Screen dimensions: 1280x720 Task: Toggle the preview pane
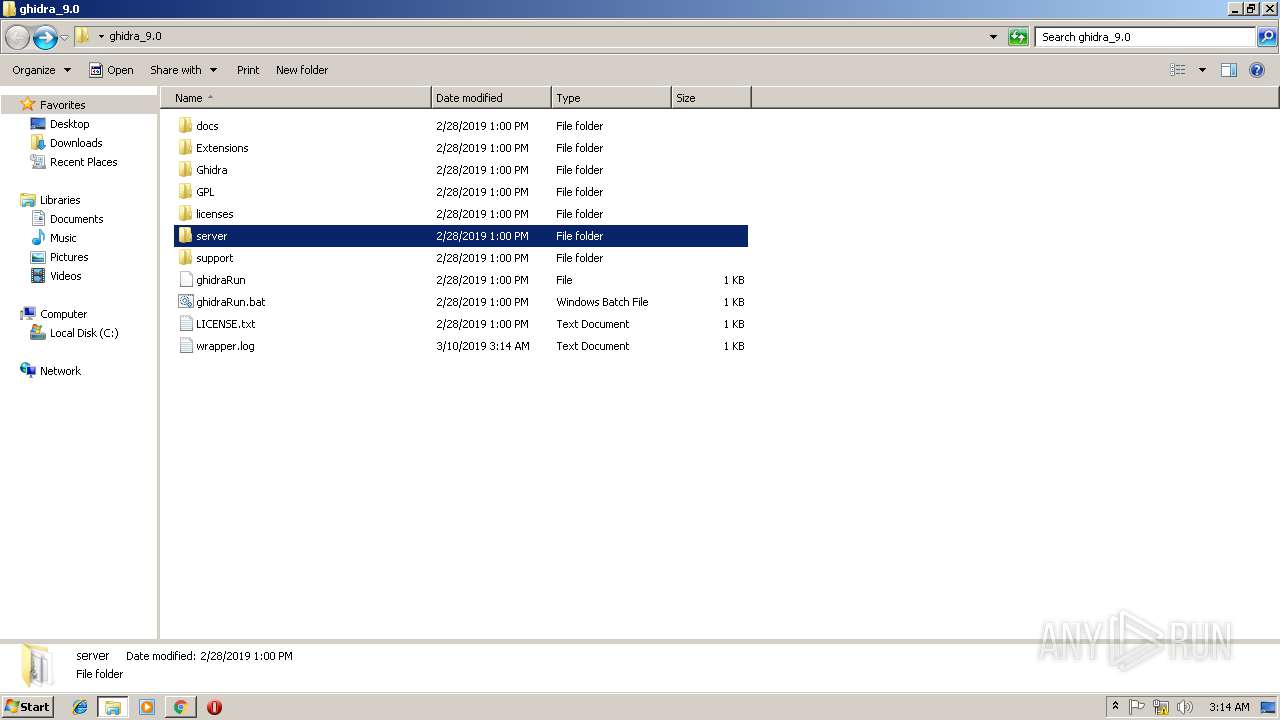click(1229, 70)
